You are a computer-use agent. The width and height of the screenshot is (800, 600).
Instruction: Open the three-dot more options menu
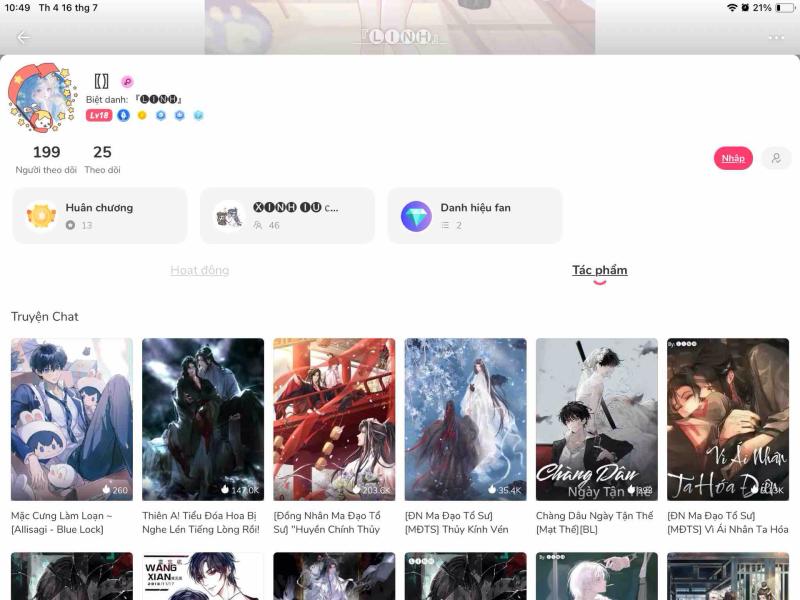(x=776, y=37)
